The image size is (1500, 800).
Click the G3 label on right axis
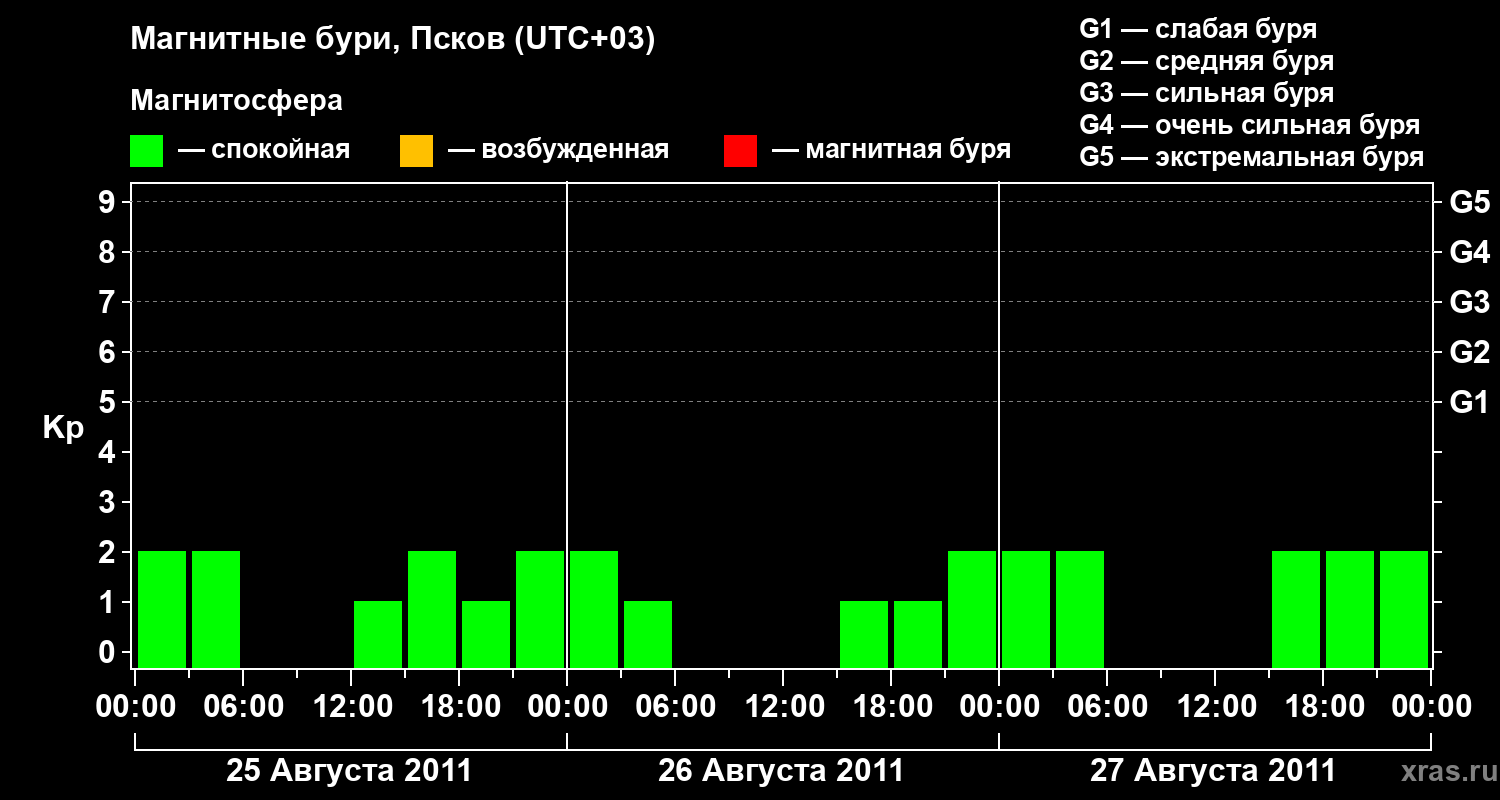click(x=1470, y=302)
